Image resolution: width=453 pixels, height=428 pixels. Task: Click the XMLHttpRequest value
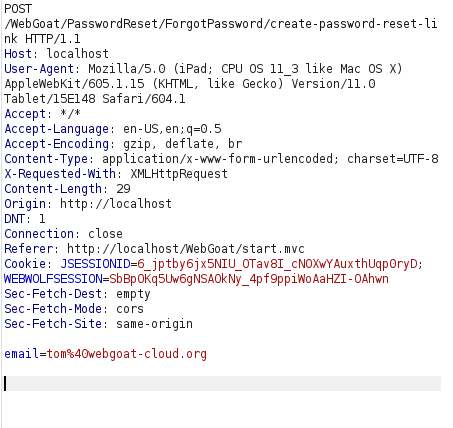[x=179, y=174]
